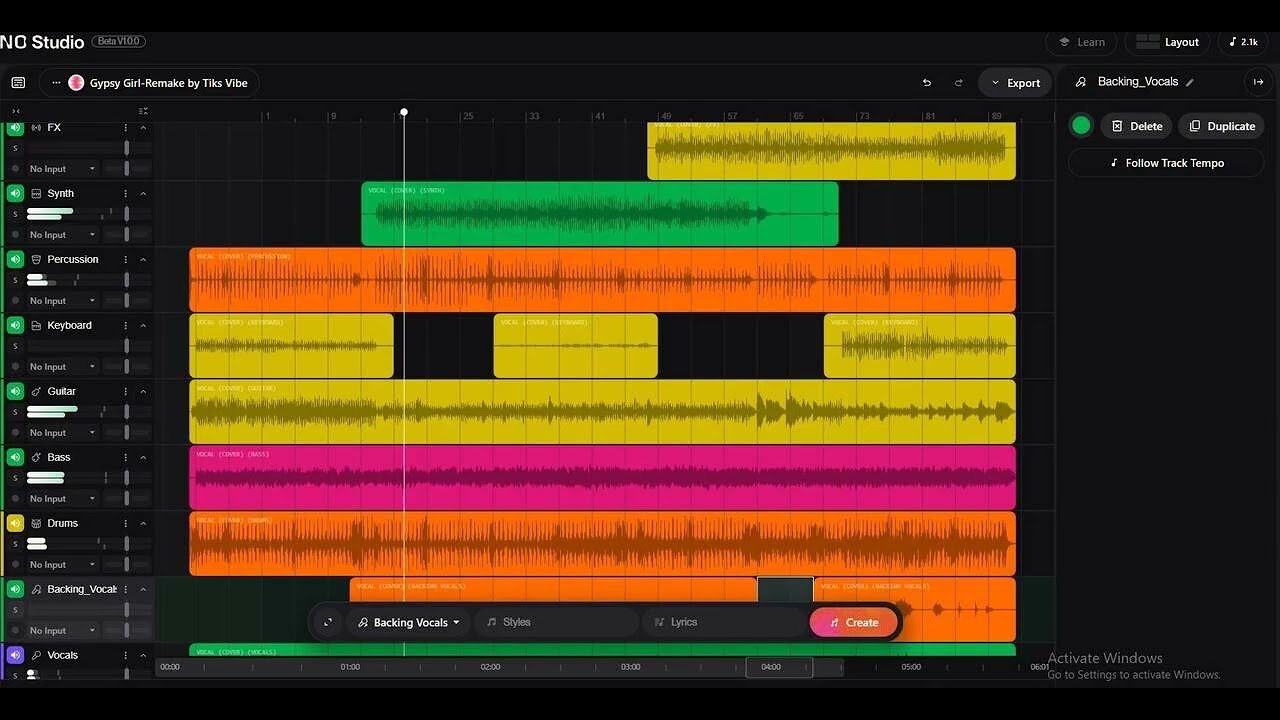Open the Guitar track three-dot menu
Image resolution: width=1280 pixels, height=720 pixels.
coord(126,391)
